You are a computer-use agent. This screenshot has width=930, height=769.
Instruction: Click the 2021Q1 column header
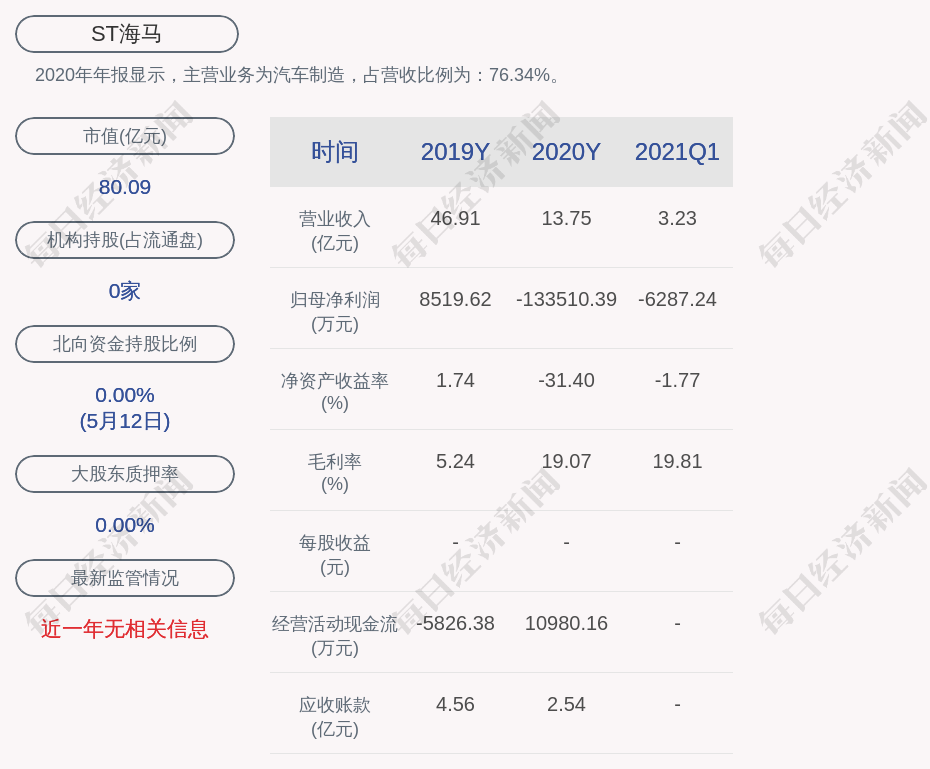click(x=677, y=152)
